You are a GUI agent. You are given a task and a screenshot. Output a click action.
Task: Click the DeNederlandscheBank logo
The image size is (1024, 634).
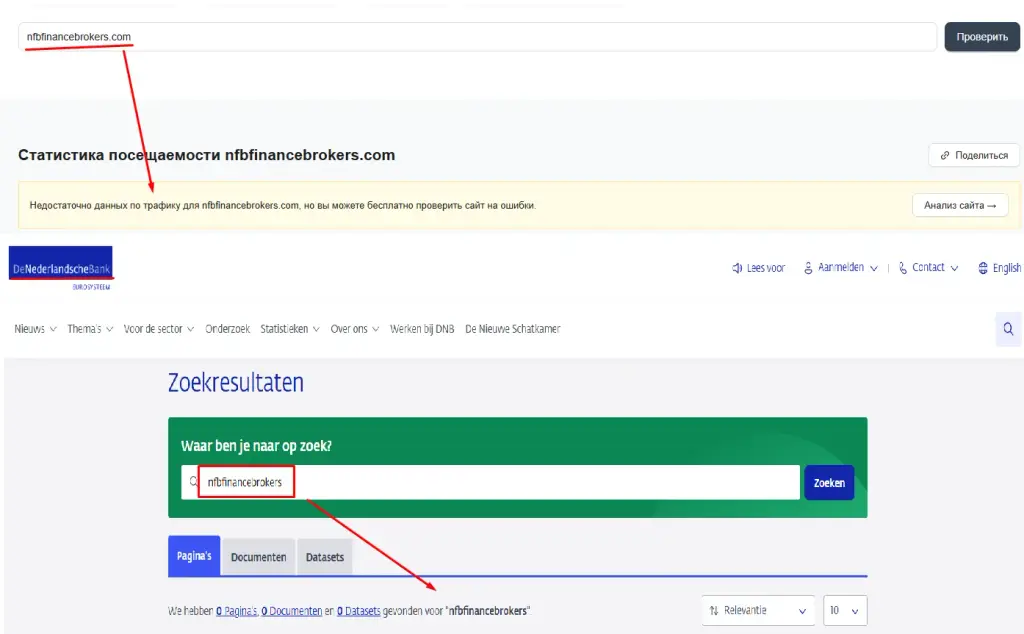[x=61, y=268]
